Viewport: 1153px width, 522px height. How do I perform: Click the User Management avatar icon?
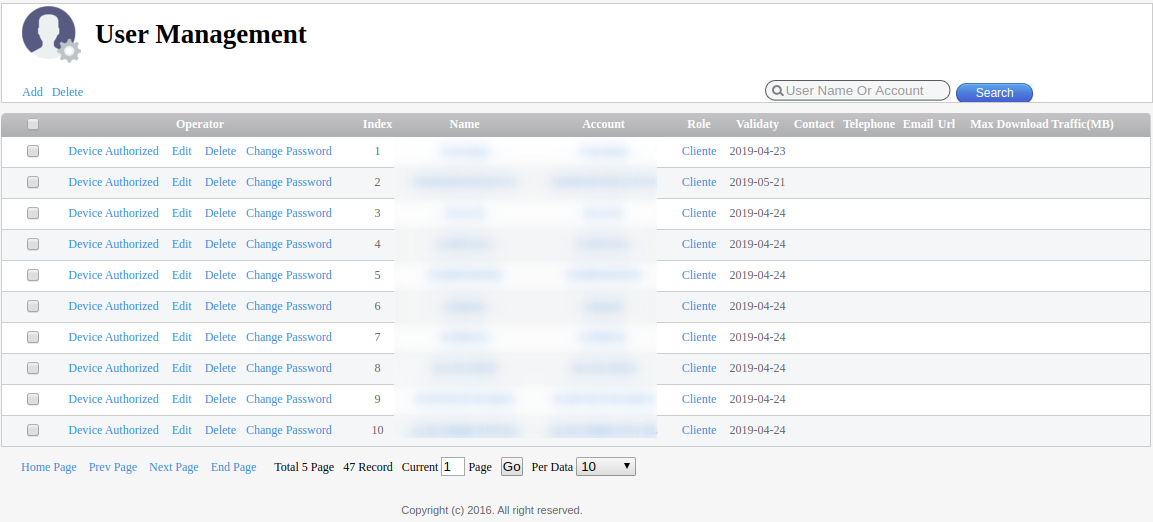(50, 34)
